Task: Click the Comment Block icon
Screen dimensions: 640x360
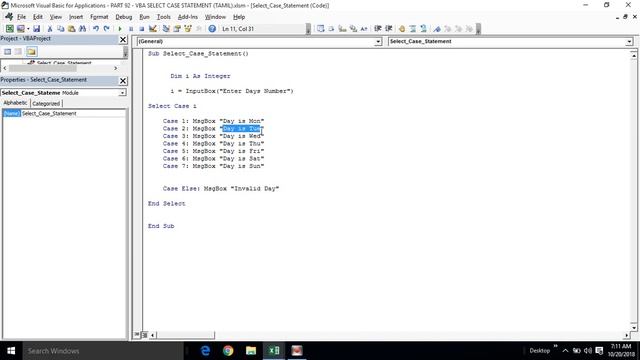Action: click(413, 29)
